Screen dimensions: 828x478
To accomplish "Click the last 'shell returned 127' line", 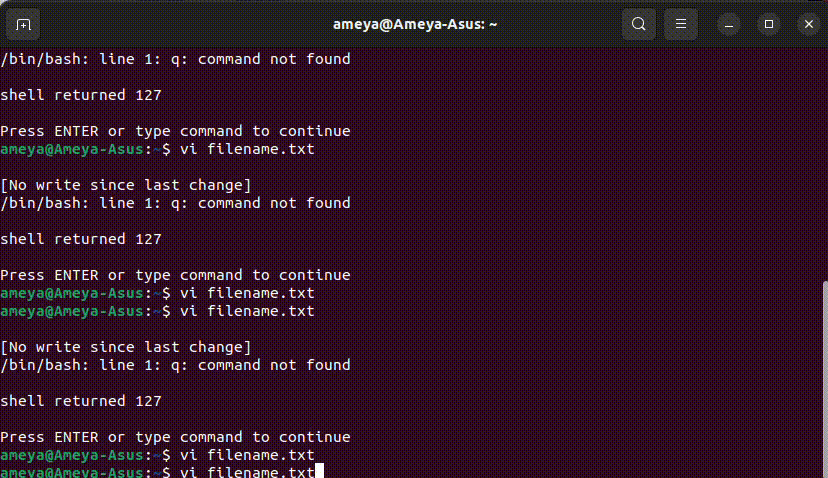I will (81, 401).
